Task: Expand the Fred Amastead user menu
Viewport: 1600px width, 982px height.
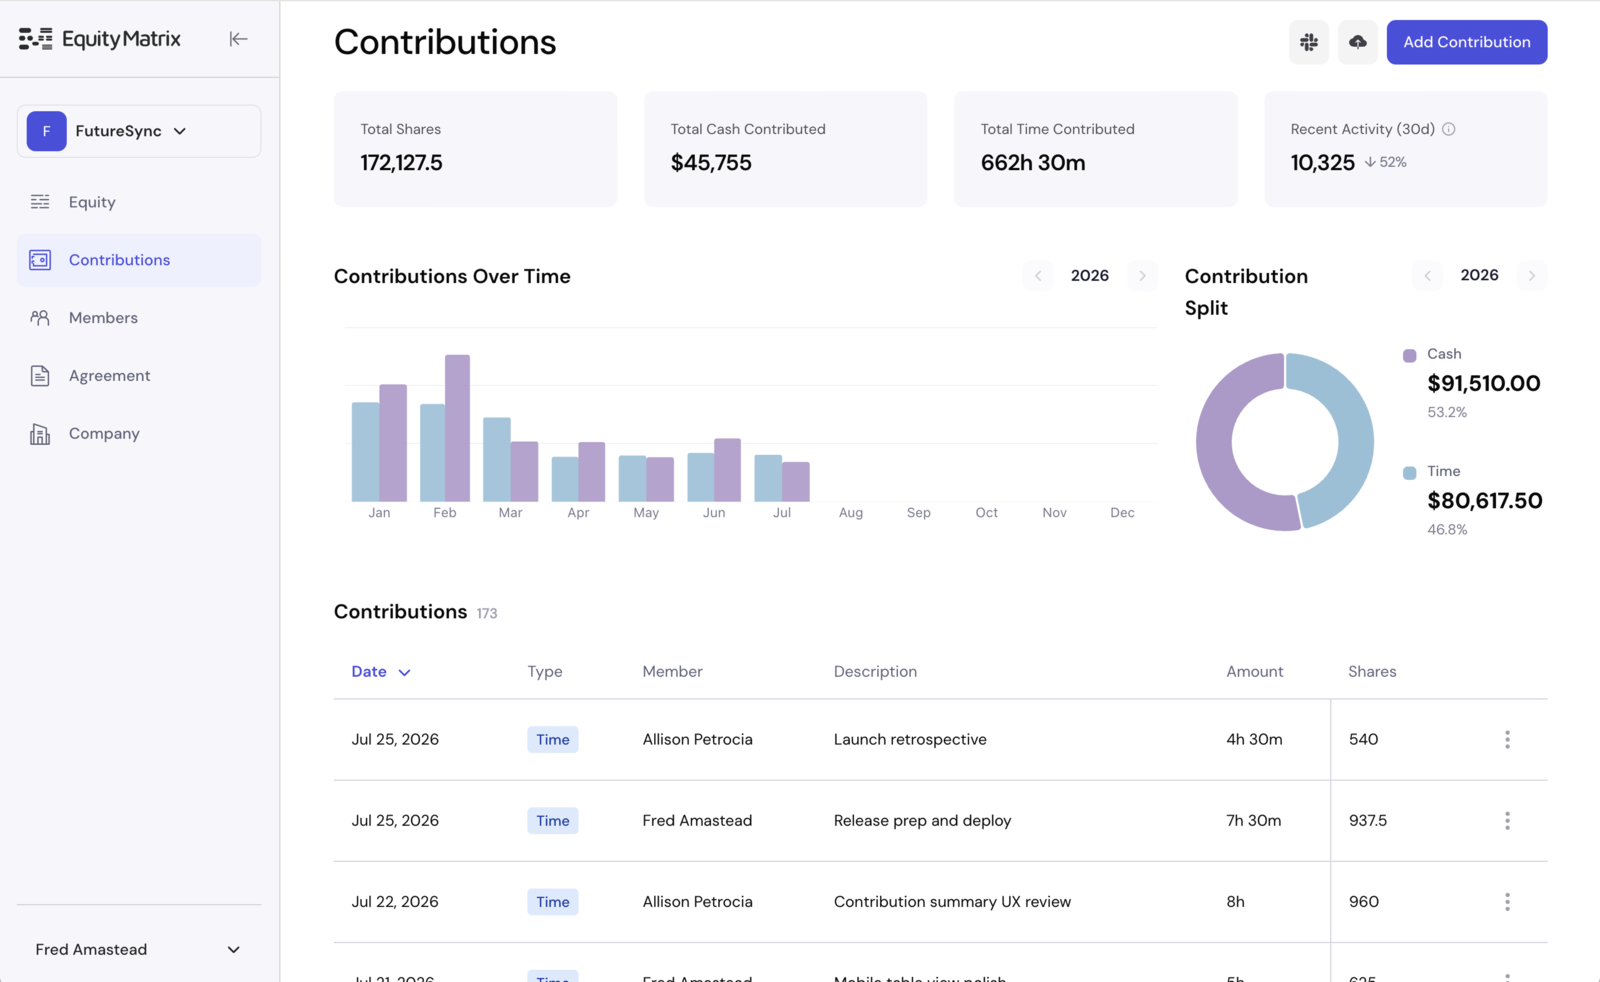Action: tap(139, 950)
